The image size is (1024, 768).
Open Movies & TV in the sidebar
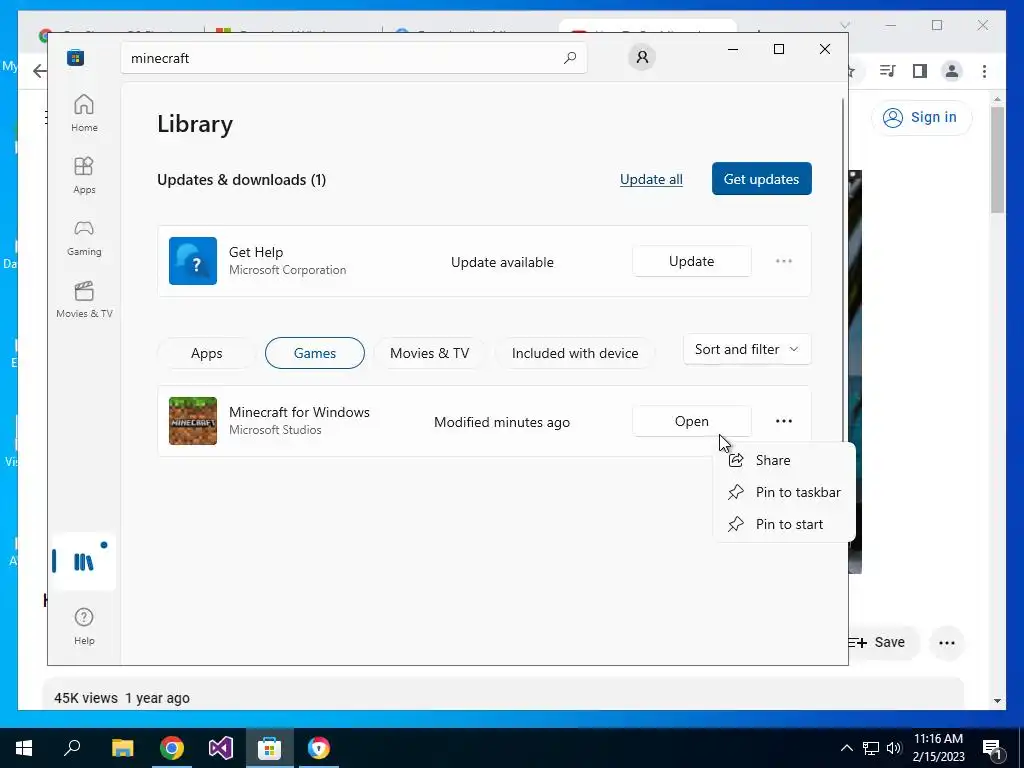(84, 299)
